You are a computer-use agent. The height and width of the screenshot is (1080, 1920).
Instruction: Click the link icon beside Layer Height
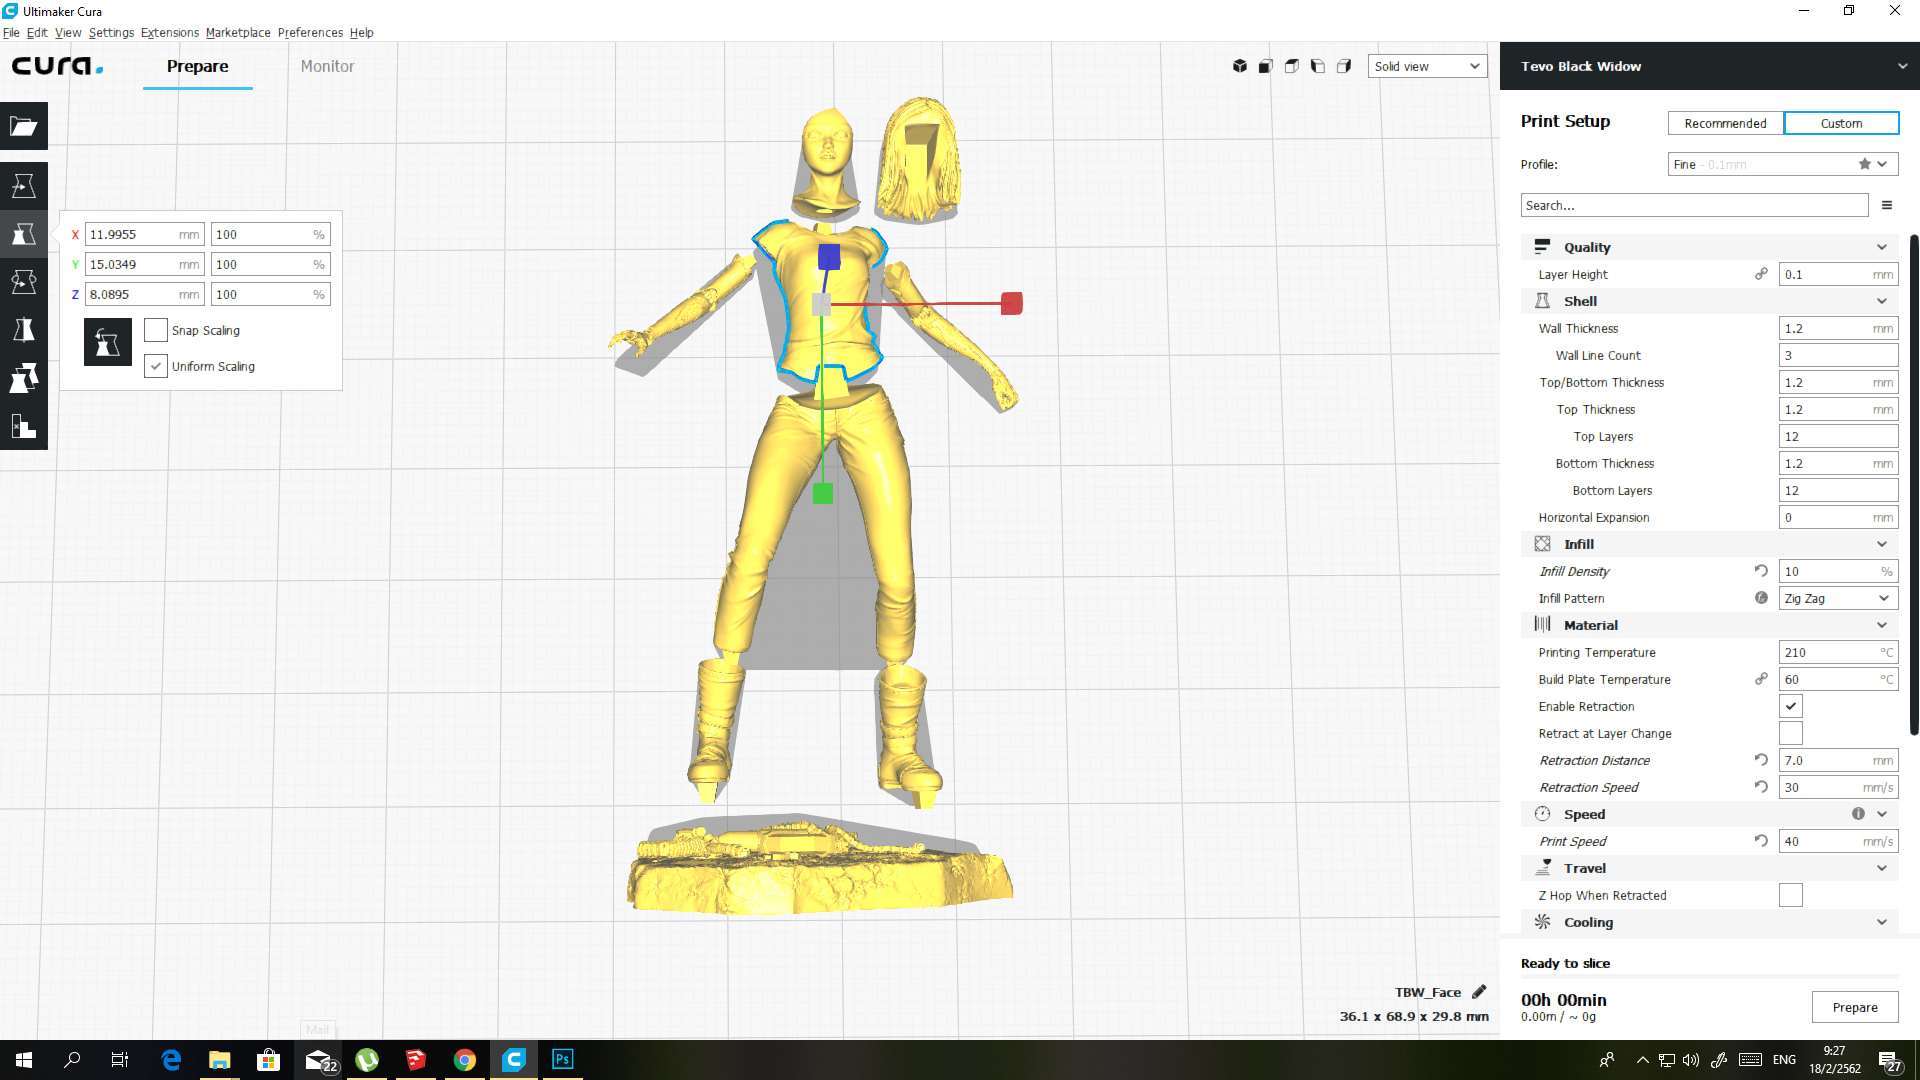tap(1761, 274)
